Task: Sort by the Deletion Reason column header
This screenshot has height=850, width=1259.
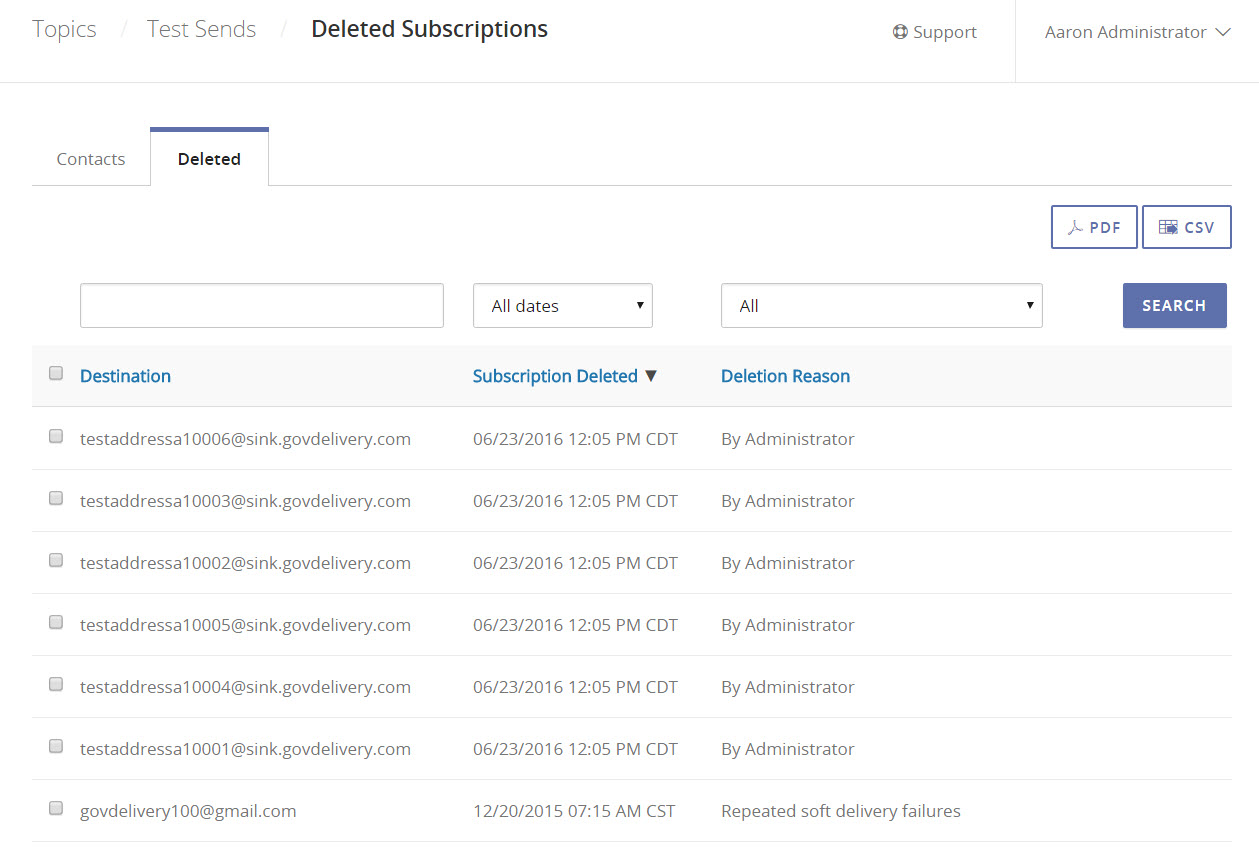Action: [785, 376]
